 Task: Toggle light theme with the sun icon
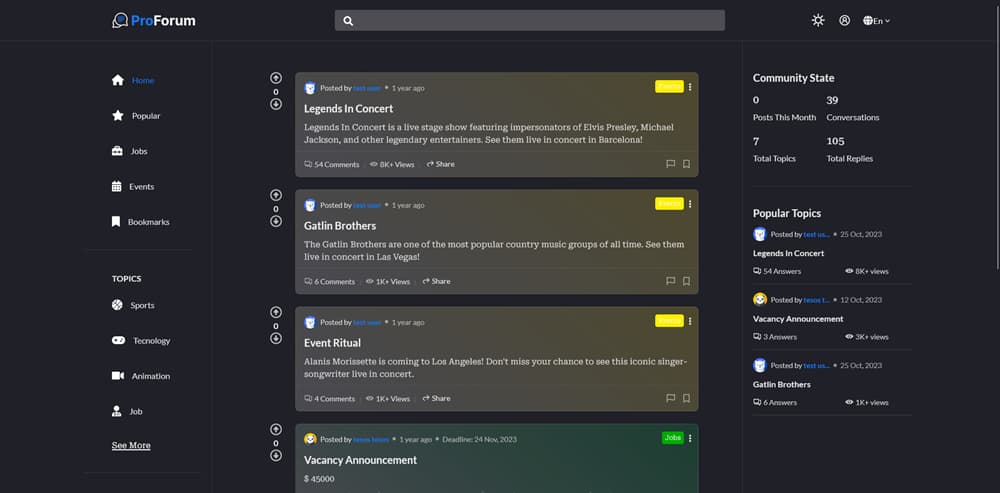(818, 20)
